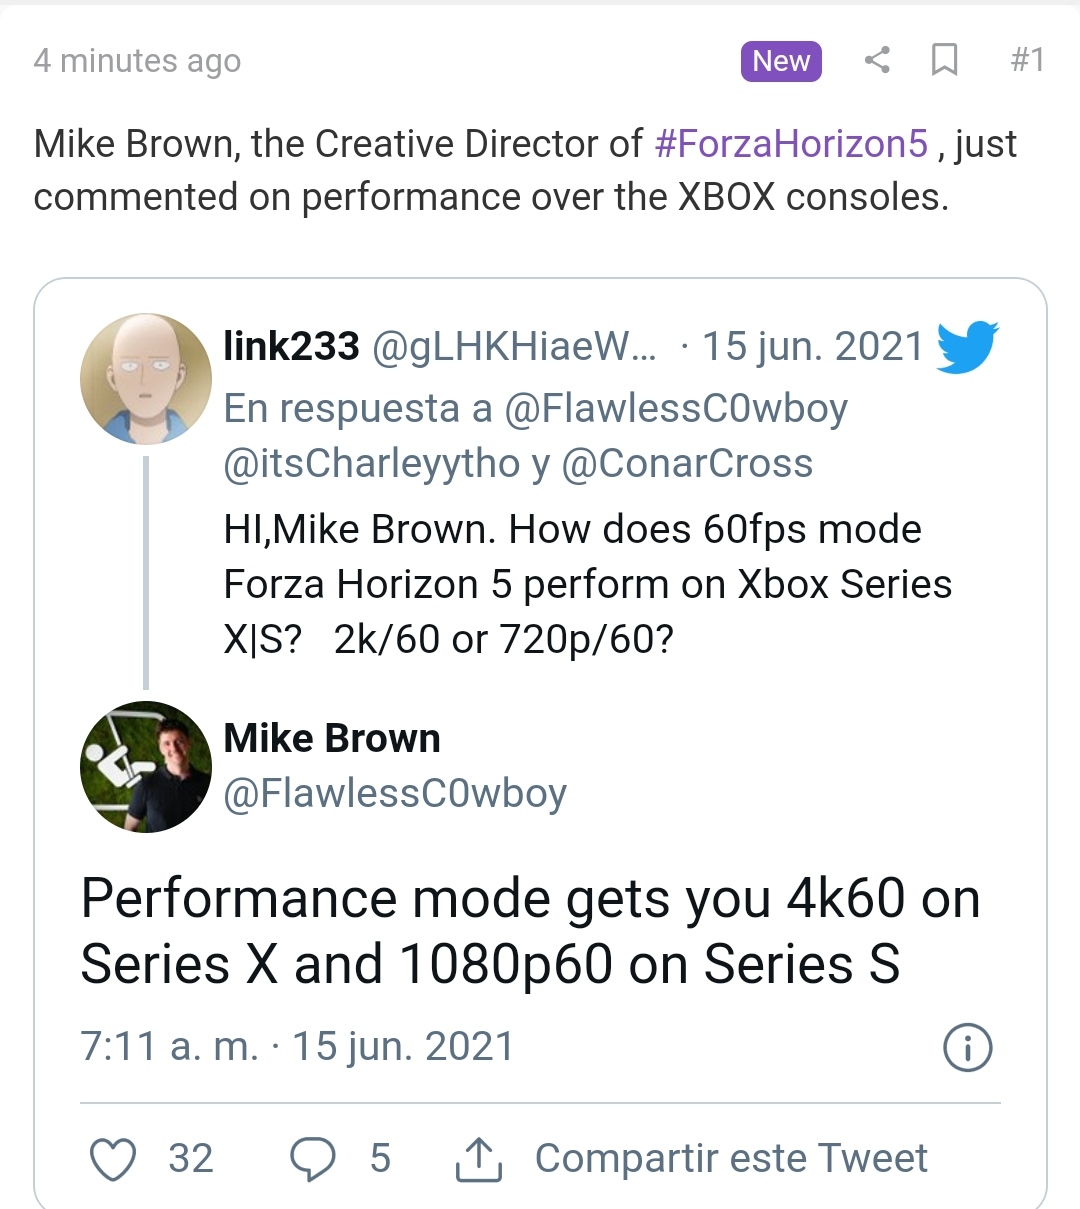Open link233's profile avatar

146,379
